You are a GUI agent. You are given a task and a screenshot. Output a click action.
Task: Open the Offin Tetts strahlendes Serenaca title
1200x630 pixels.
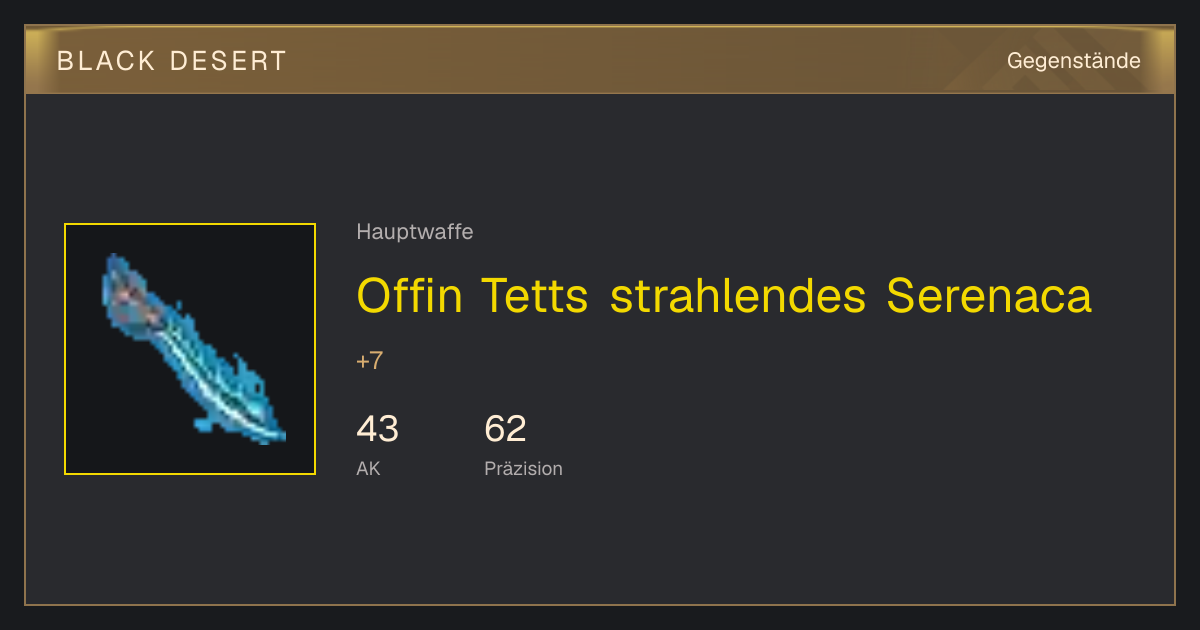tap(724, 296)
